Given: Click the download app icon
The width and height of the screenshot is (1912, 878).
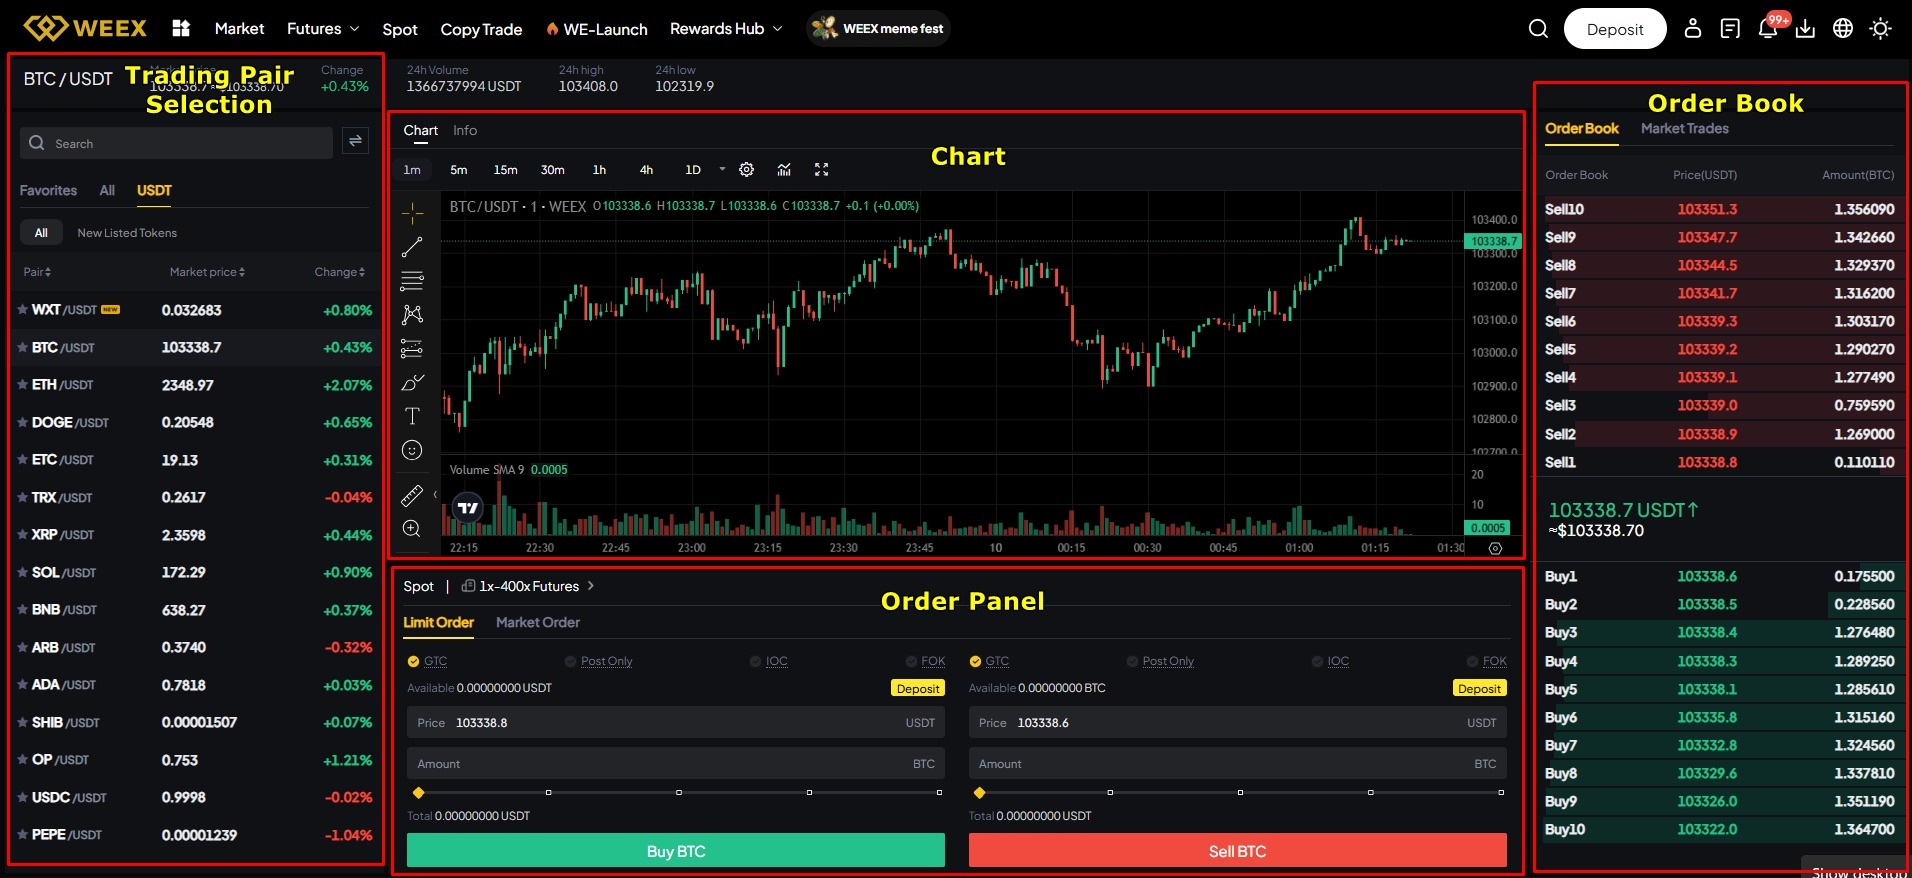Looking at the screenshot, I should tap(1805, 29).
